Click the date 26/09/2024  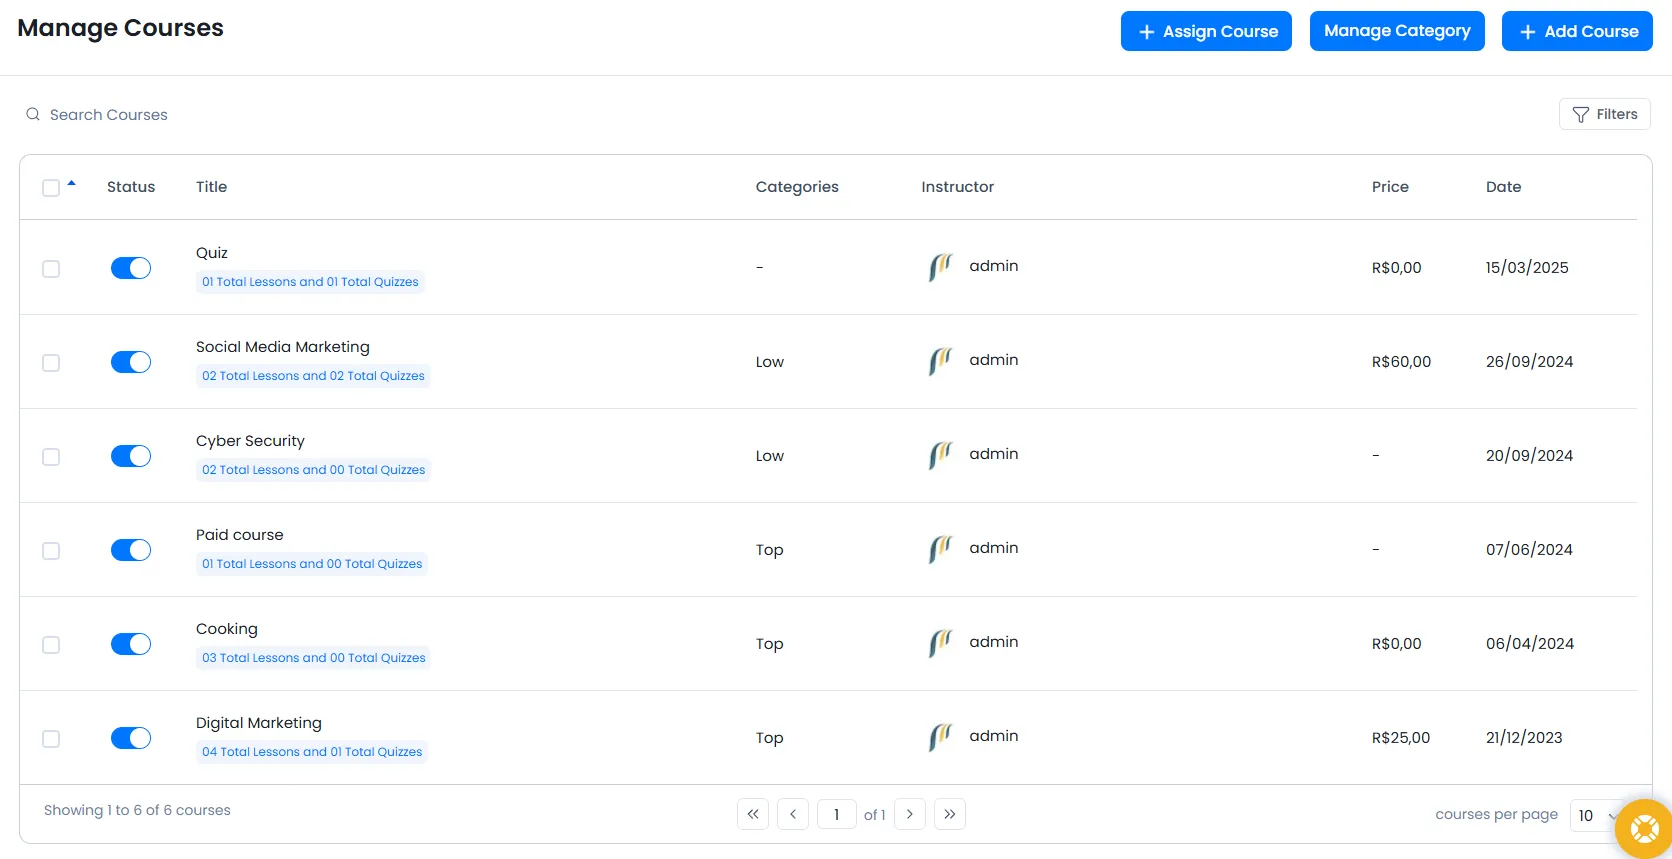(x=1530, y=362)
